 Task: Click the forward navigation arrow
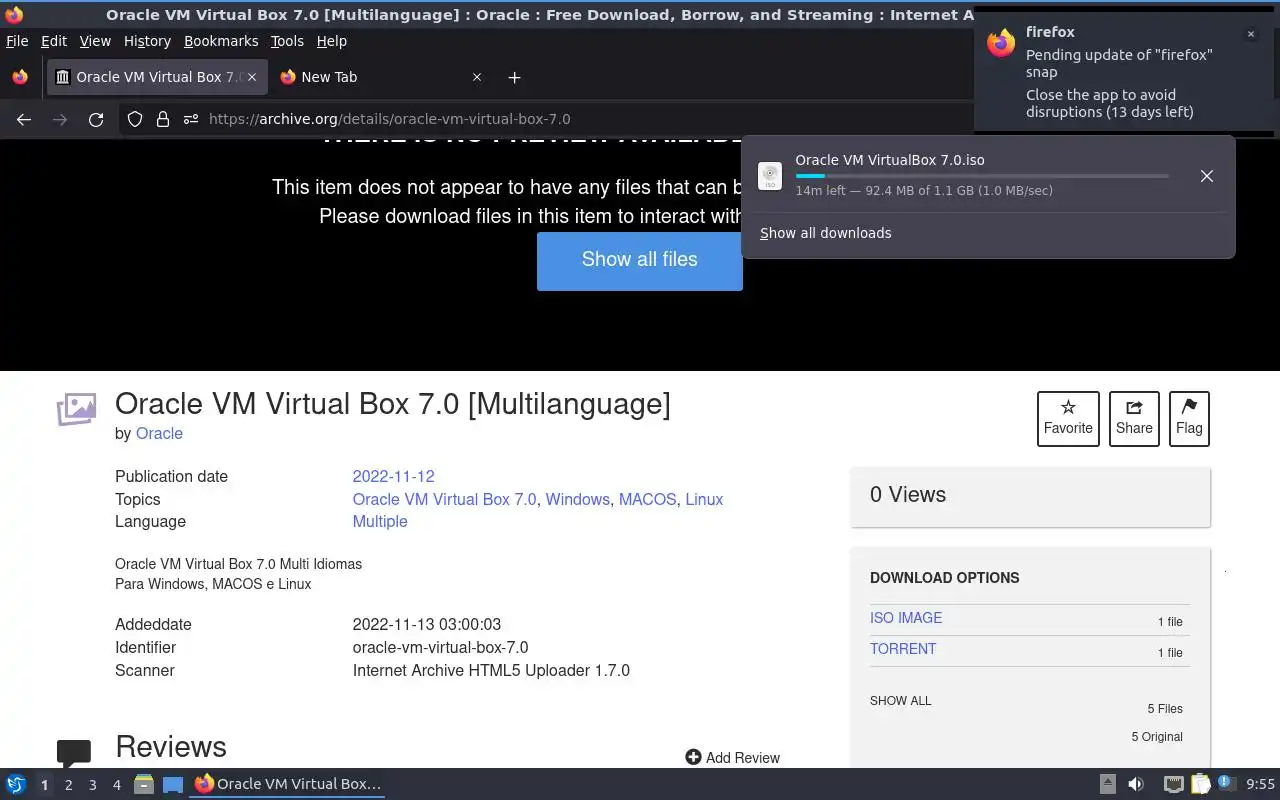point(60,119)
